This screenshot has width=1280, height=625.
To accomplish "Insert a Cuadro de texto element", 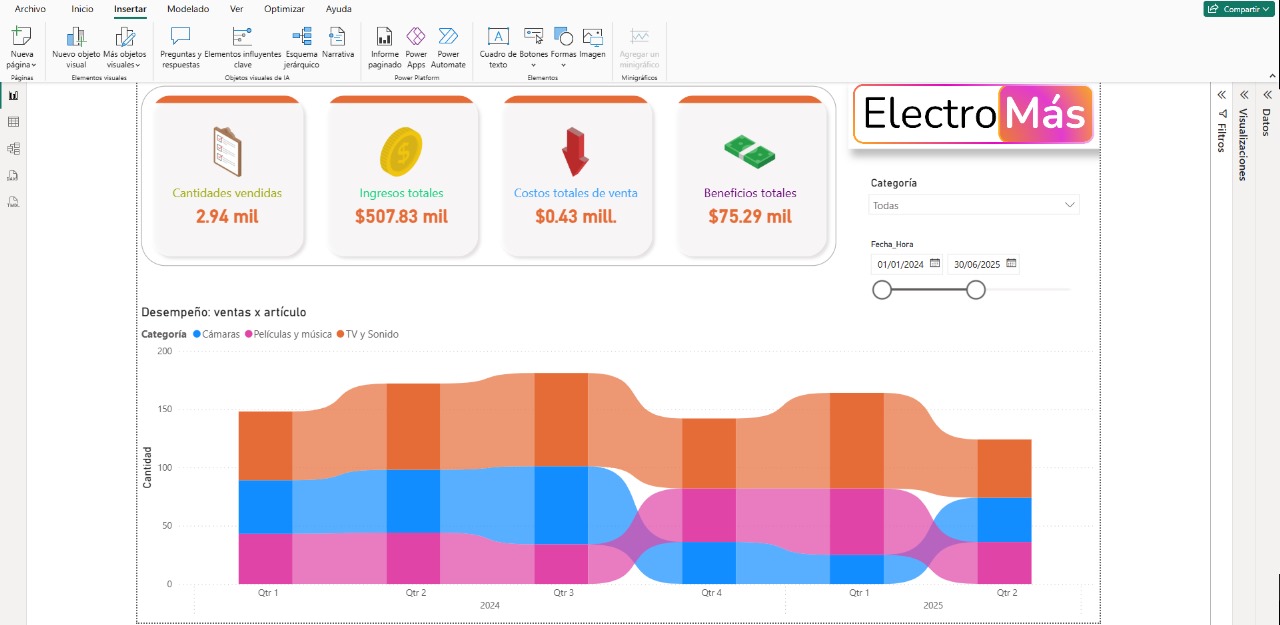I will point(498,47).
